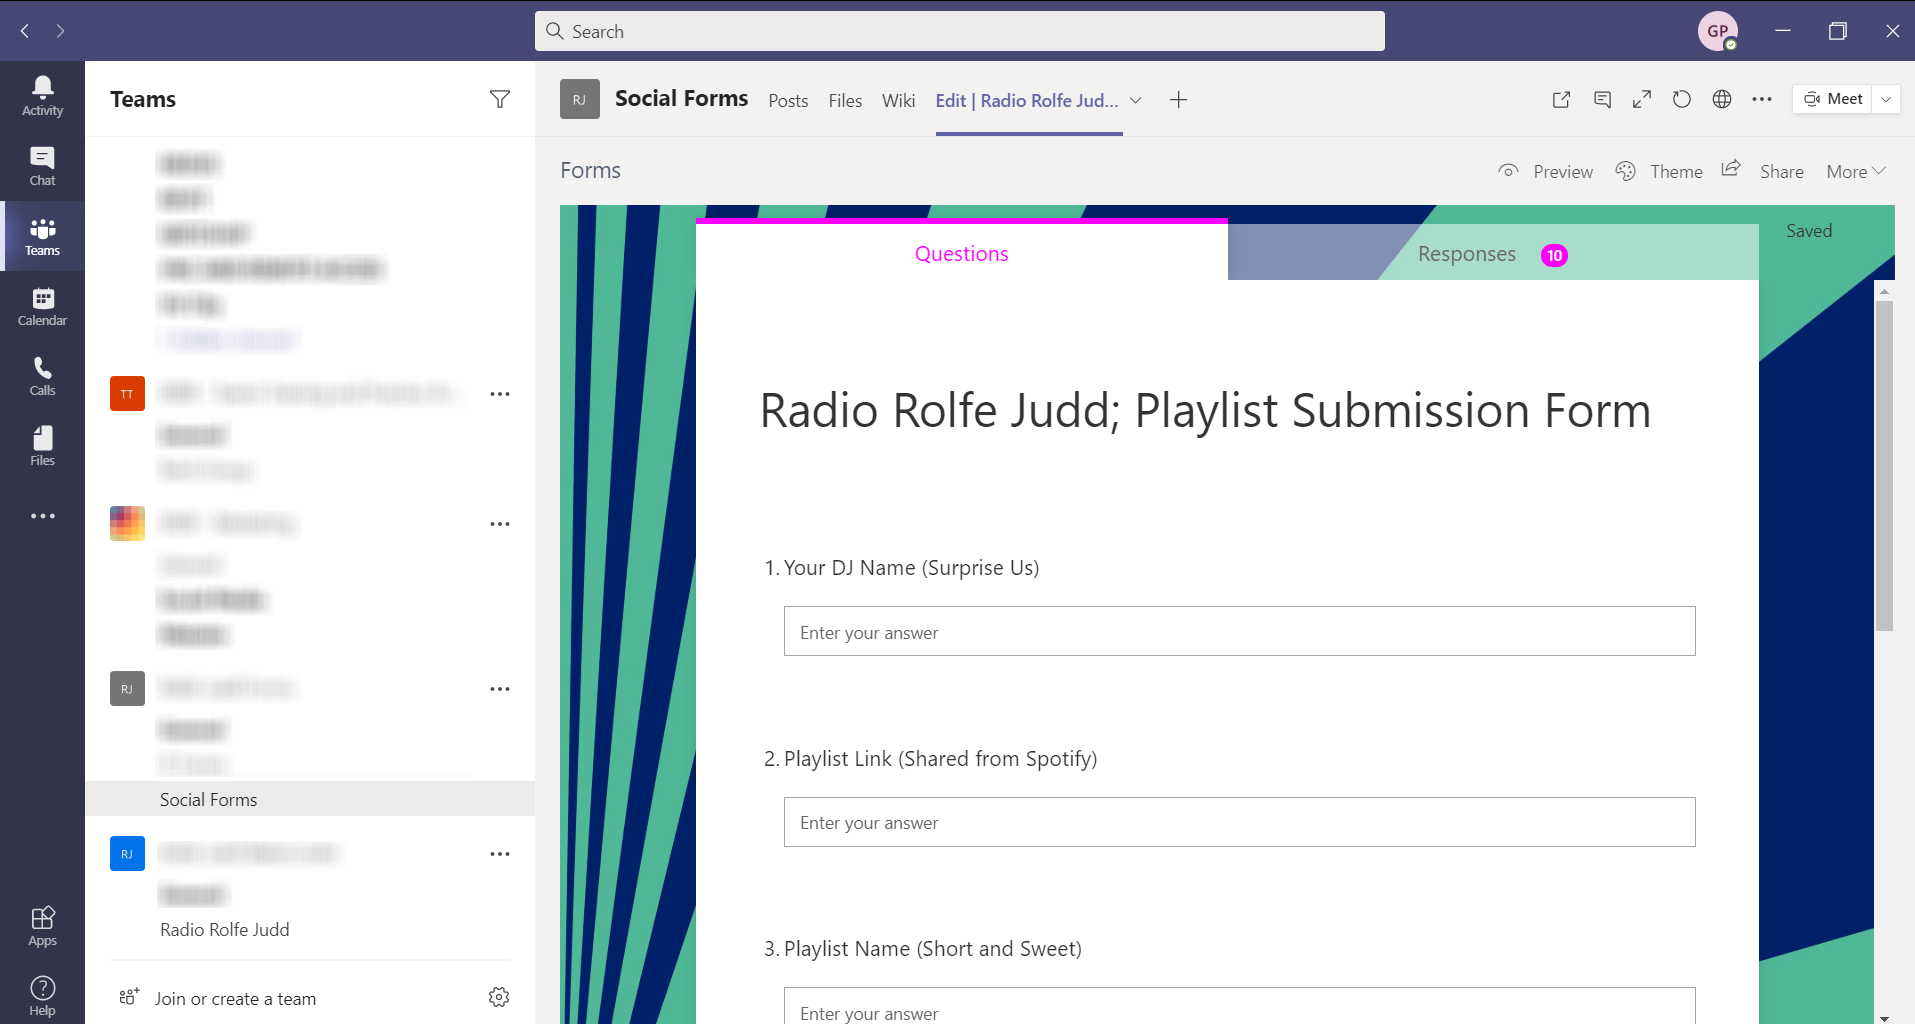Image resolution: width=1915 pixels, height=1024 pixels.
Task: Focus the DJ Name answer field
Action: (1240, 631)
